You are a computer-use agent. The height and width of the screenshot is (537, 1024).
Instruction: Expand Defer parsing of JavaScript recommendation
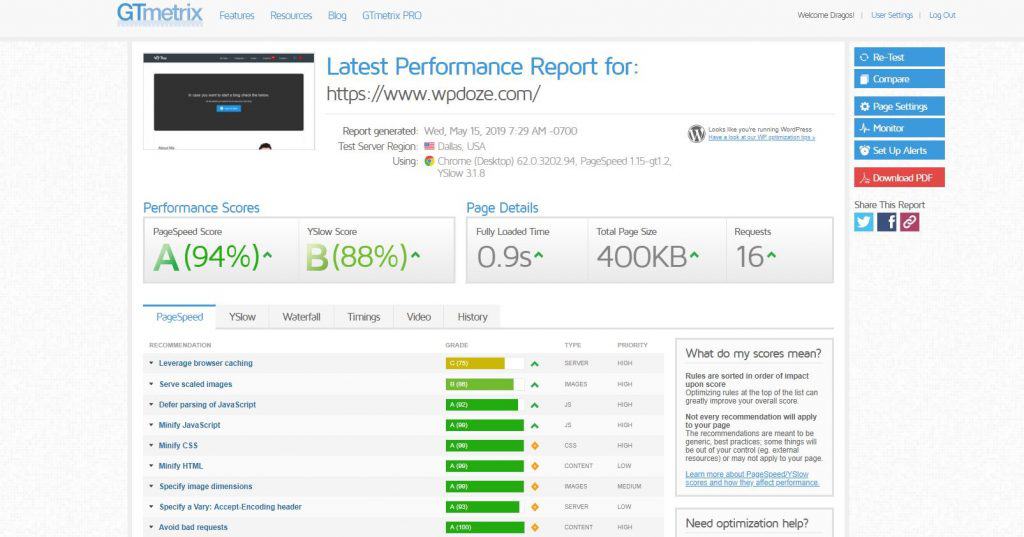pyautogui.click(x=207, y=404)
